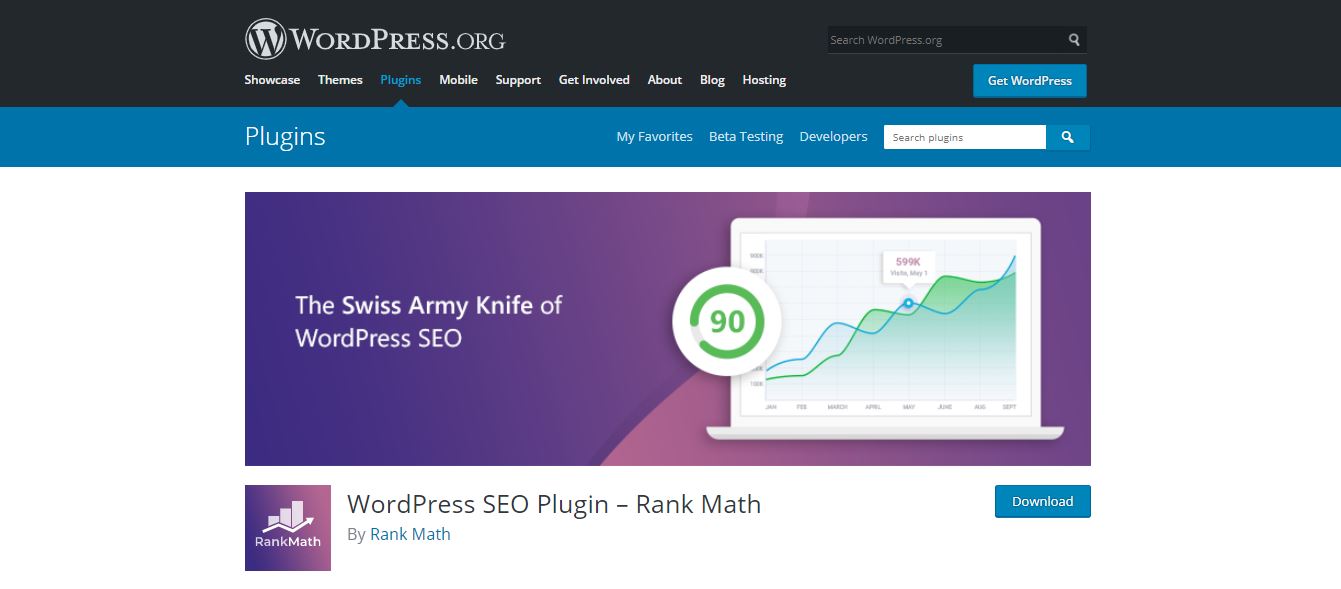Click the Get WordPress button
The image size is (1341, 589).
1029,80
